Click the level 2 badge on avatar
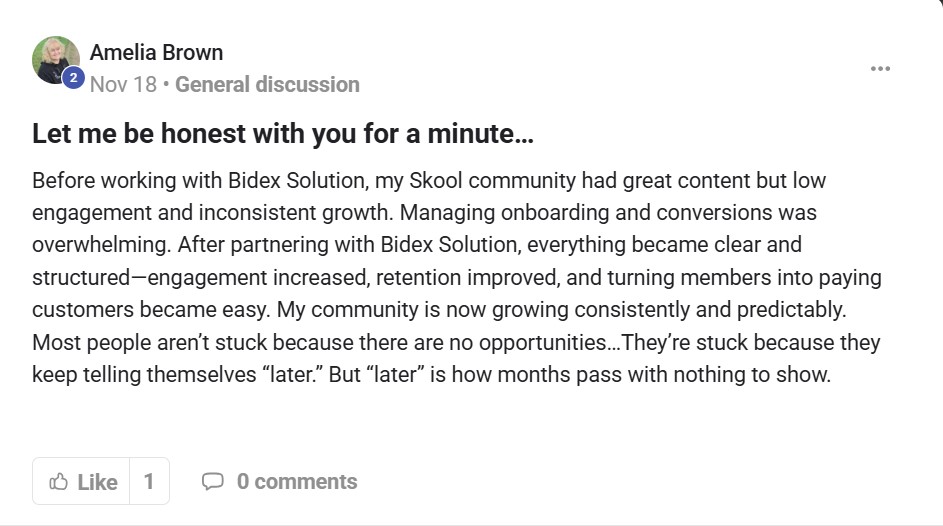Screen dimensions: 943x526 coord(72,79)
